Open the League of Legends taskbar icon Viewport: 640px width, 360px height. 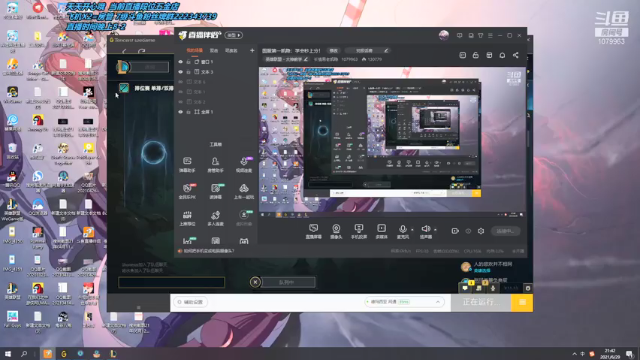click(x=113, y=353)
